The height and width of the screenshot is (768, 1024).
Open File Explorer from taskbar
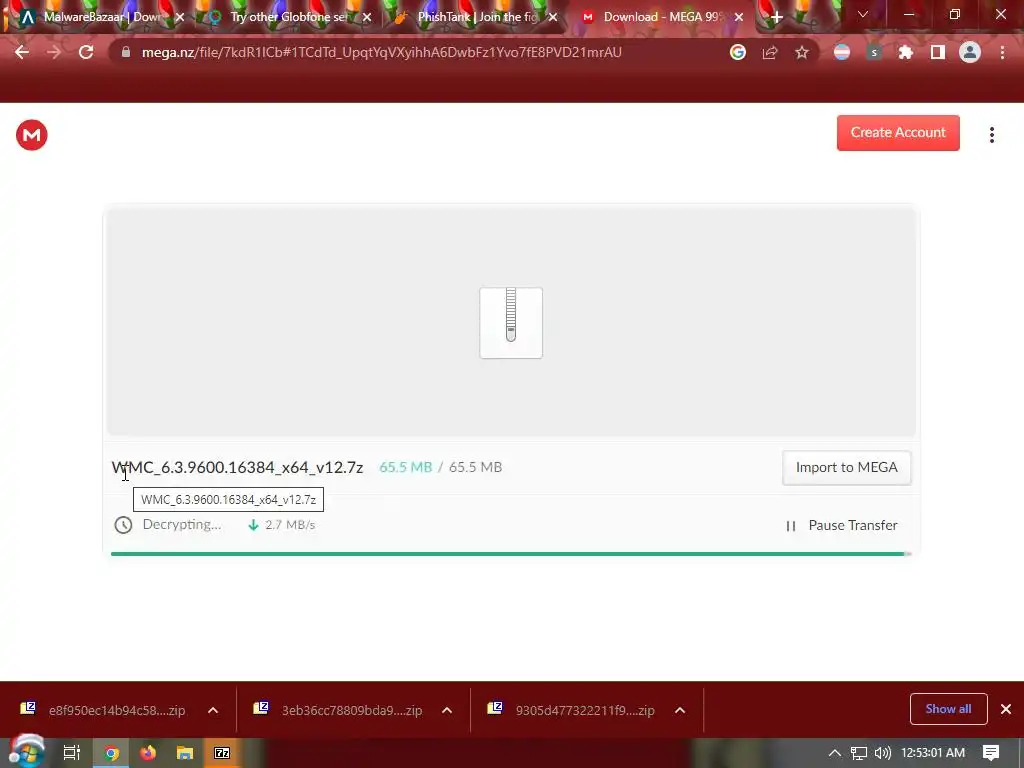(185, 753)
